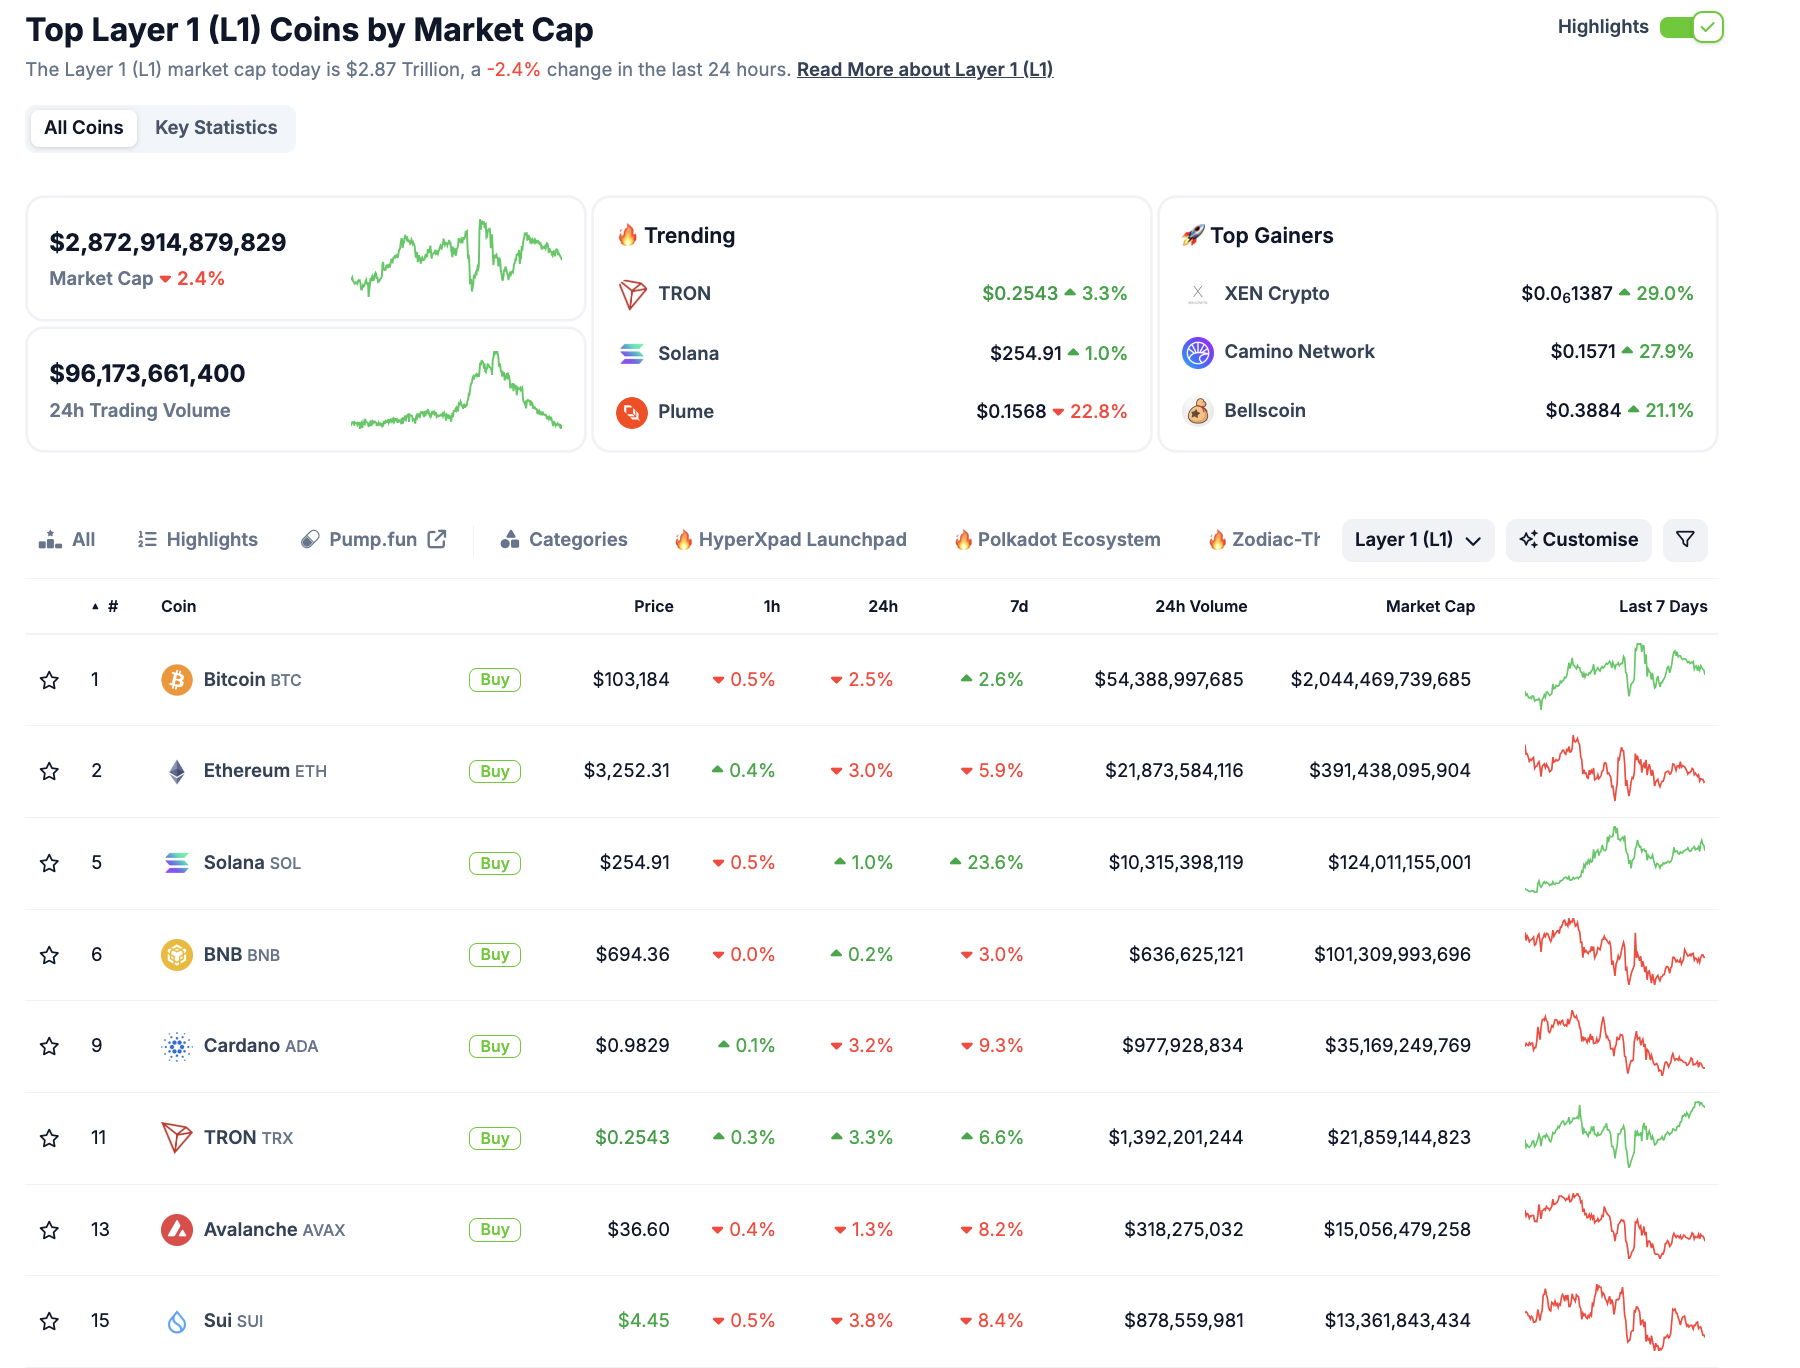Sort coins by the Market Cap column header
Image resolution: width=1800 pixels, height=1368 pixels.
click(1430, 606)
